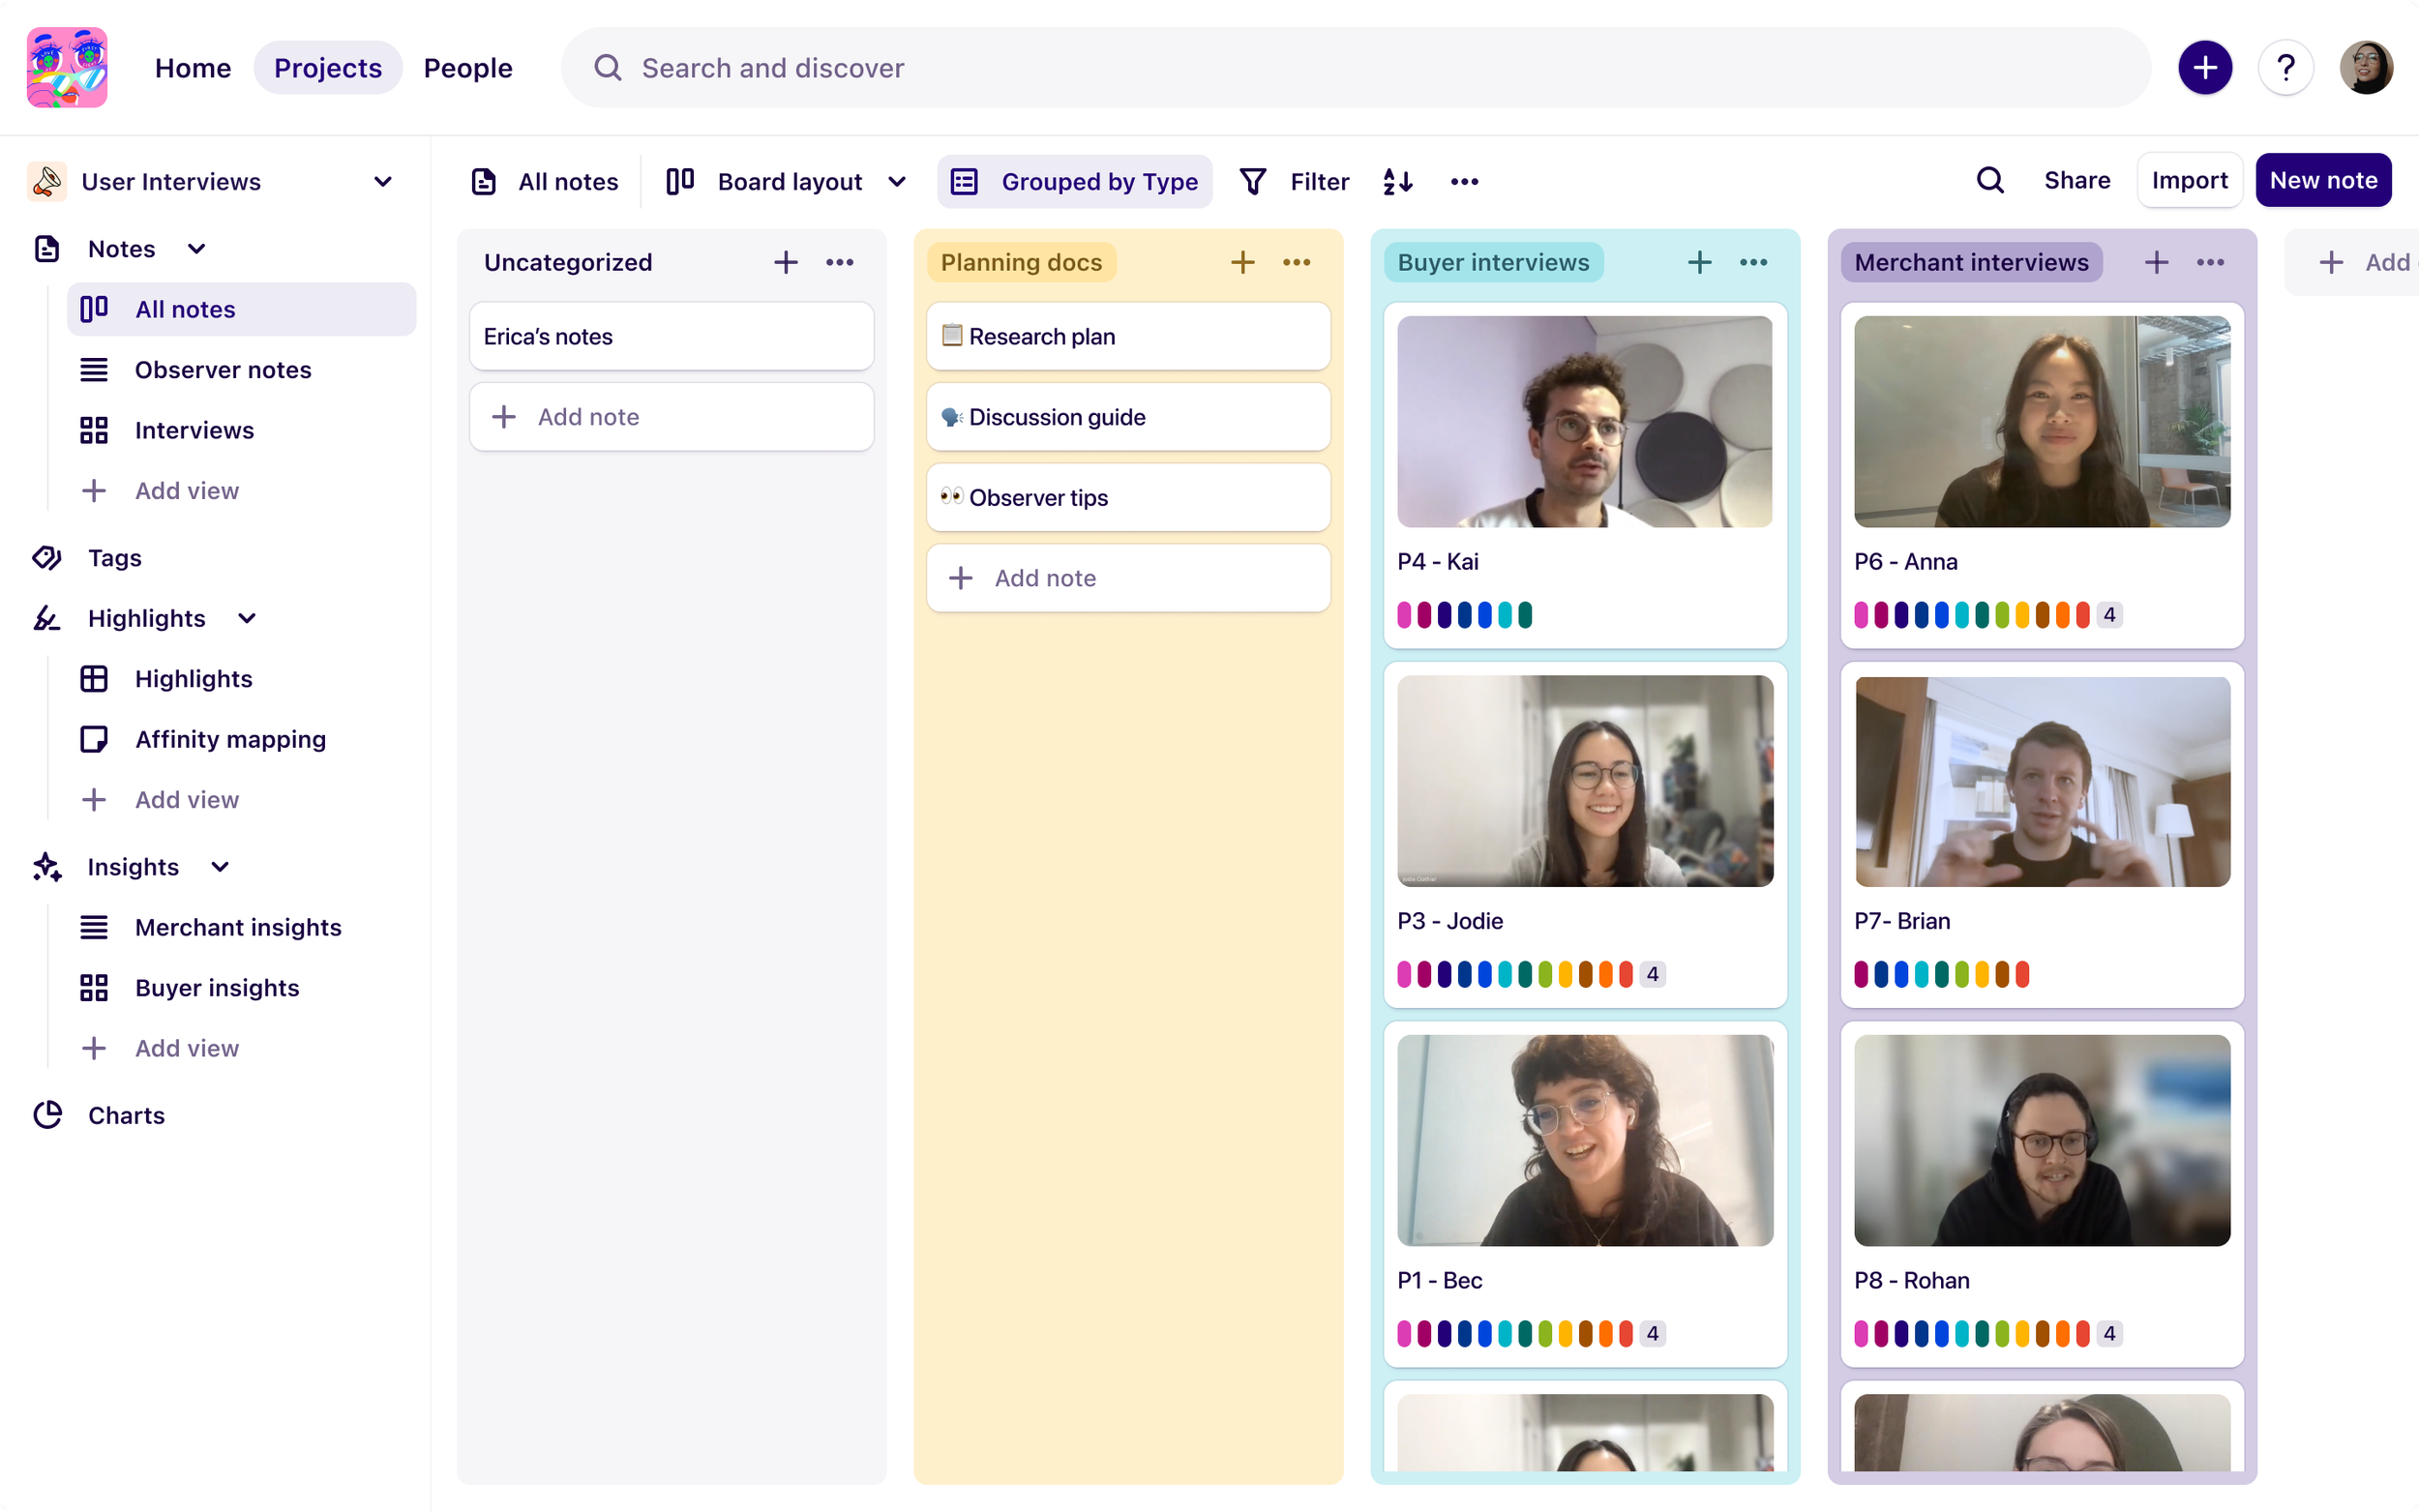Collapse the Insights section chevron

(220, 867)
